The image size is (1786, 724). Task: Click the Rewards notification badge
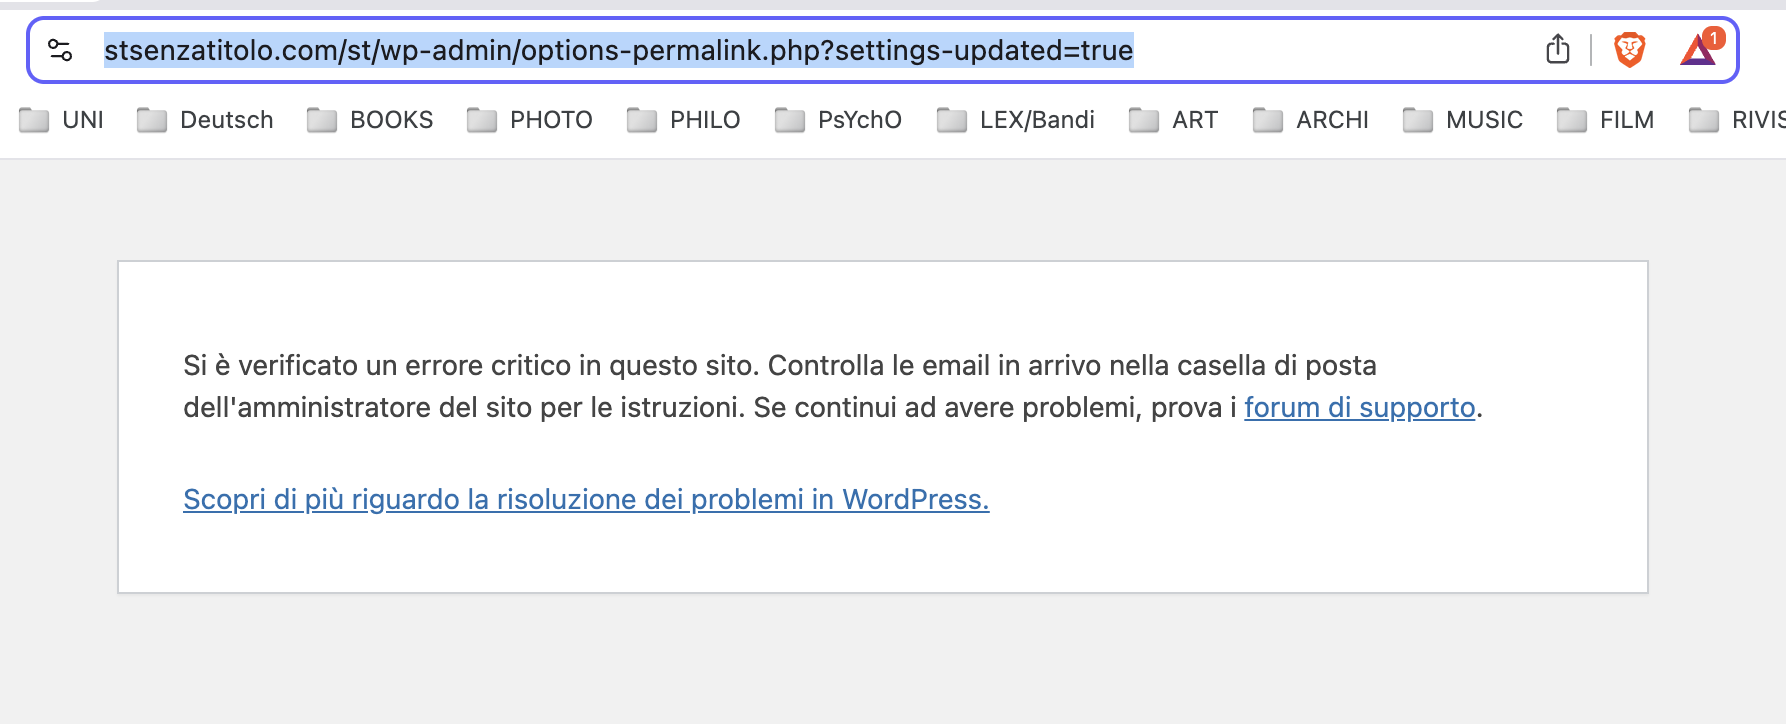click(1714, 38)
